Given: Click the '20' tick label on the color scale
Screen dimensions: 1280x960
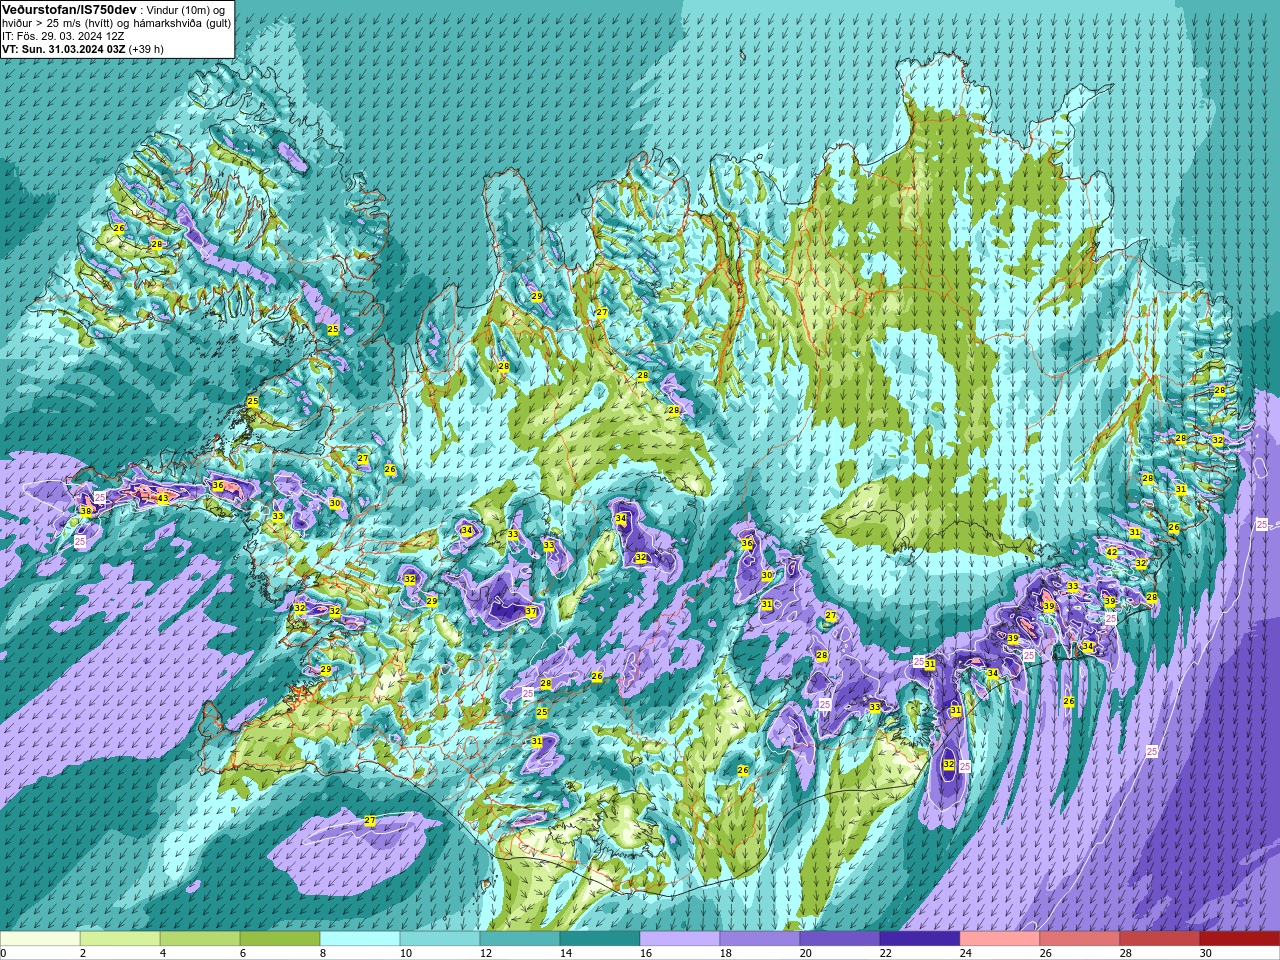Looking at the screenshot, I should (806, 953).
